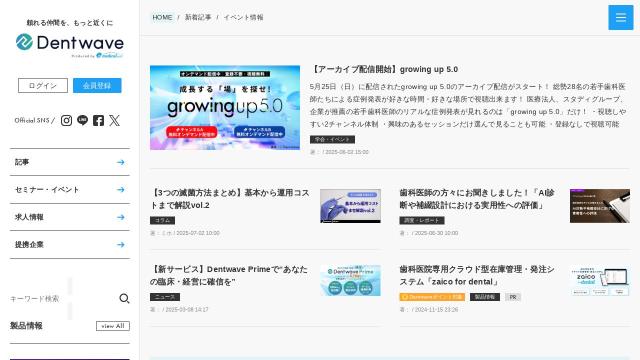Open the 求人情報 menu item
This screenshot has width=640, height=360.
(x=70, y=217)
